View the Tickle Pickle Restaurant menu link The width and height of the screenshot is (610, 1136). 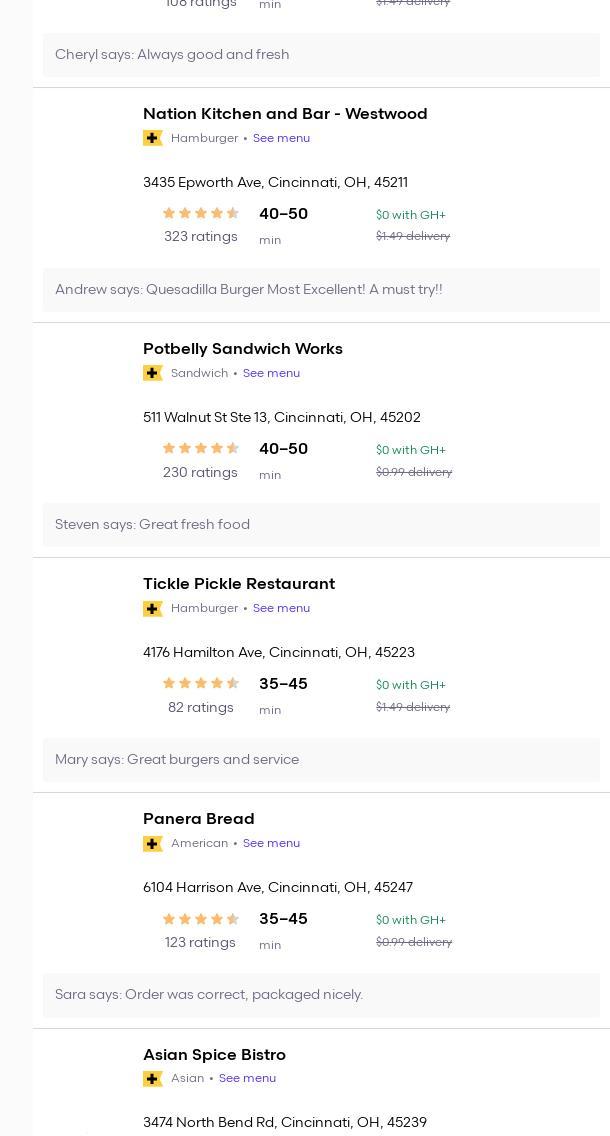281,608
